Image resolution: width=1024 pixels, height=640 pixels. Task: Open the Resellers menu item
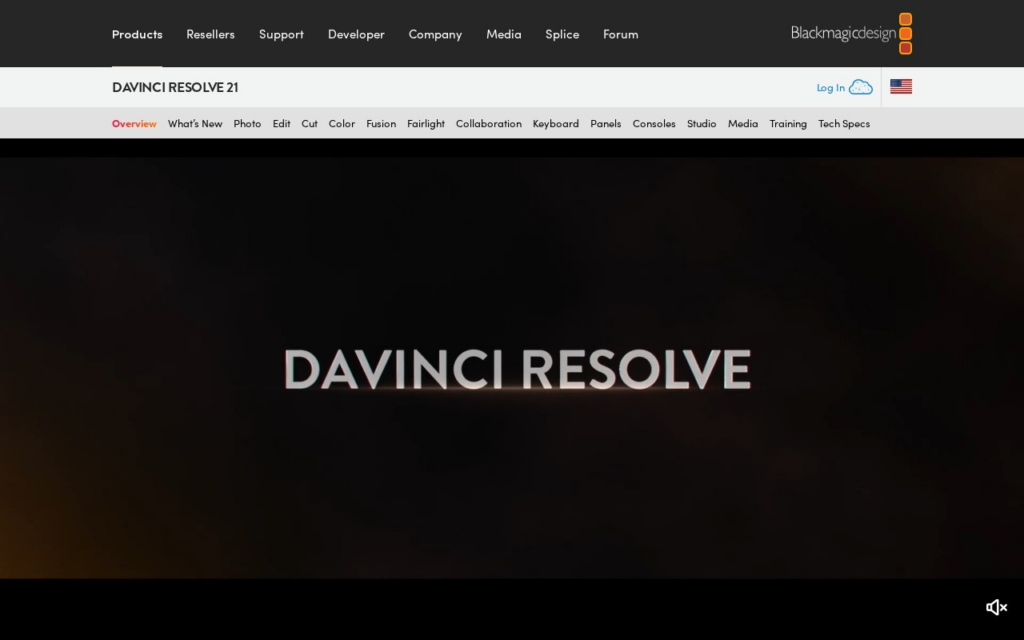coord(210,34)
